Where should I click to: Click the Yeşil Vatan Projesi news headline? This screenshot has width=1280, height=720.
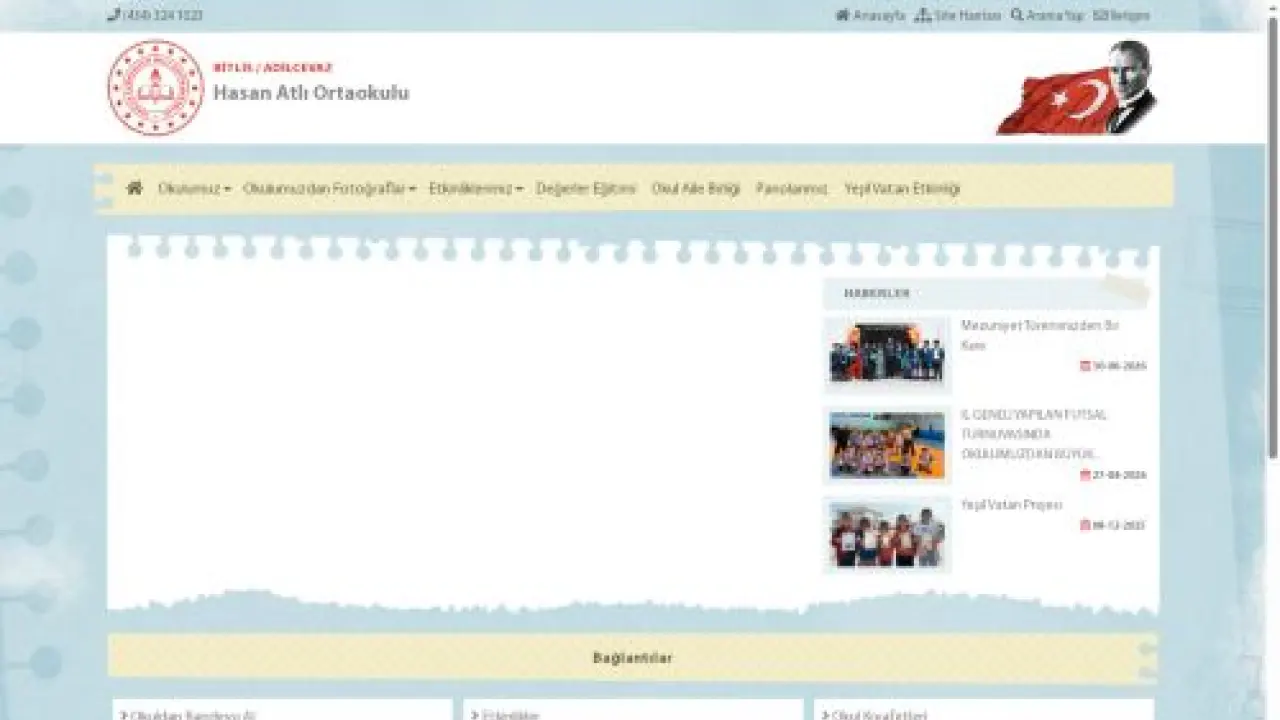click(x=1011, y=505)
